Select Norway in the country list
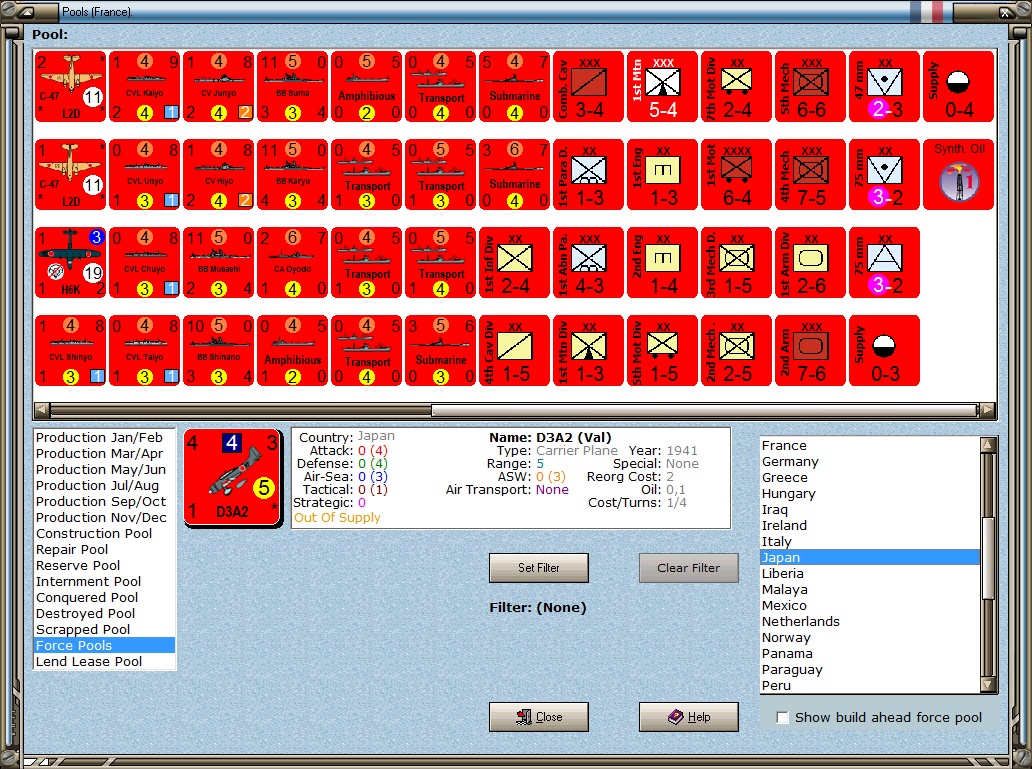The image size is (1032, 769). click(870, 638)
